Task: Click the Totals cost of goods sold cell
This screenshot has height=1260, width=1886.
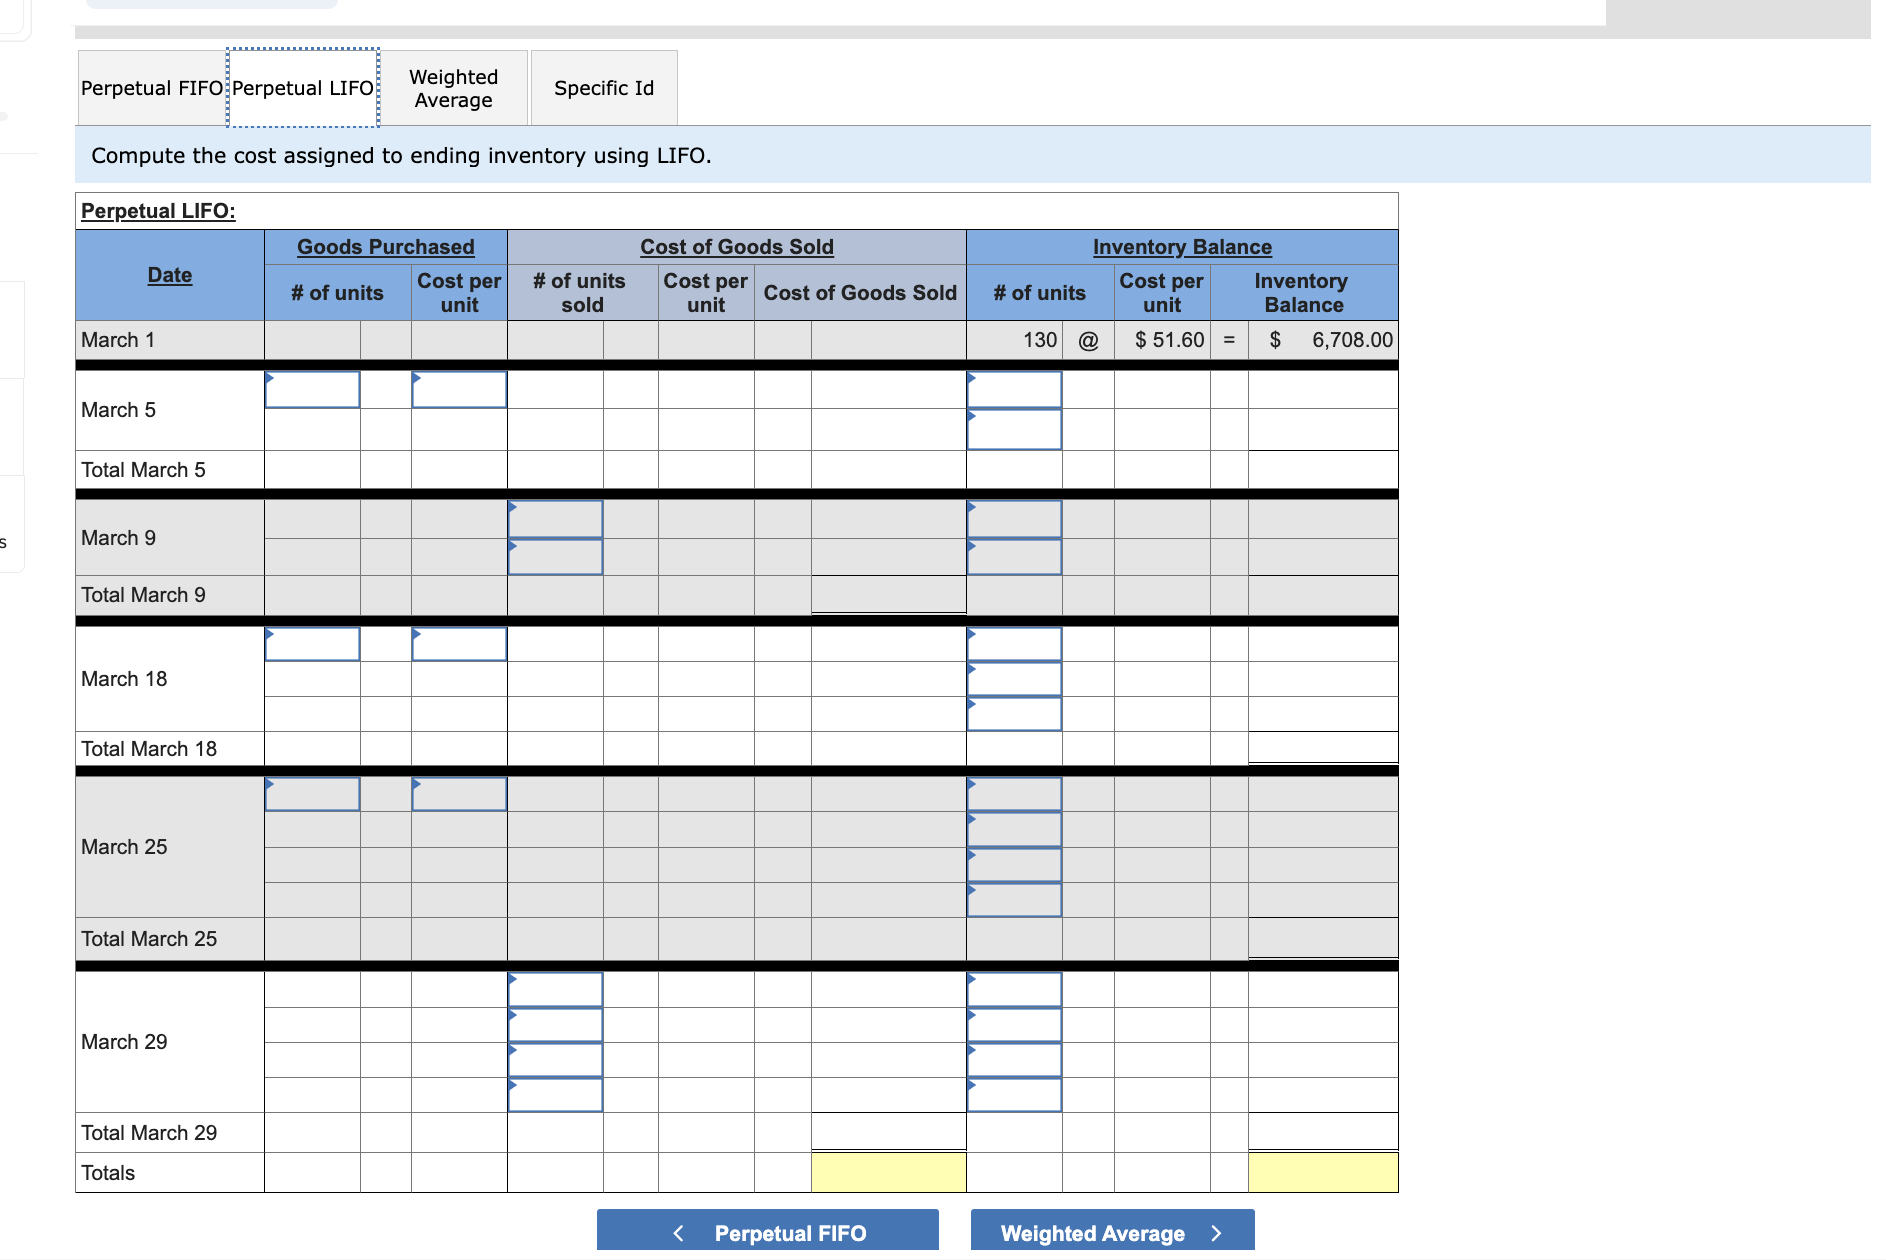Action: tap(888, 1172)
